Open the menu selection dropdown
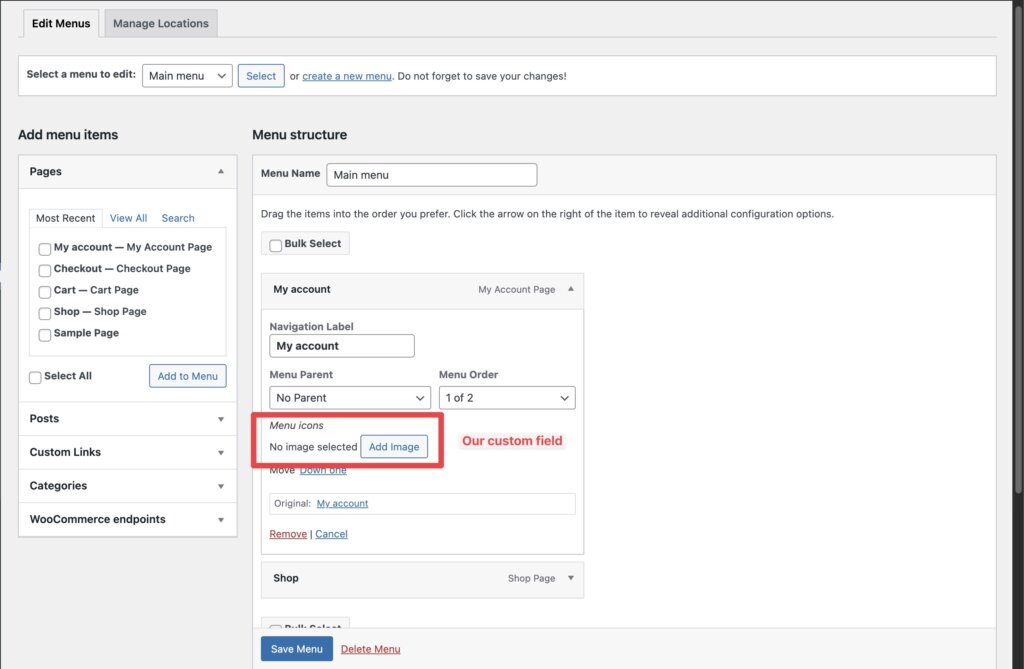Image resolution: width=1024 pixels, height=669 pixels. [x=187, y=76]
